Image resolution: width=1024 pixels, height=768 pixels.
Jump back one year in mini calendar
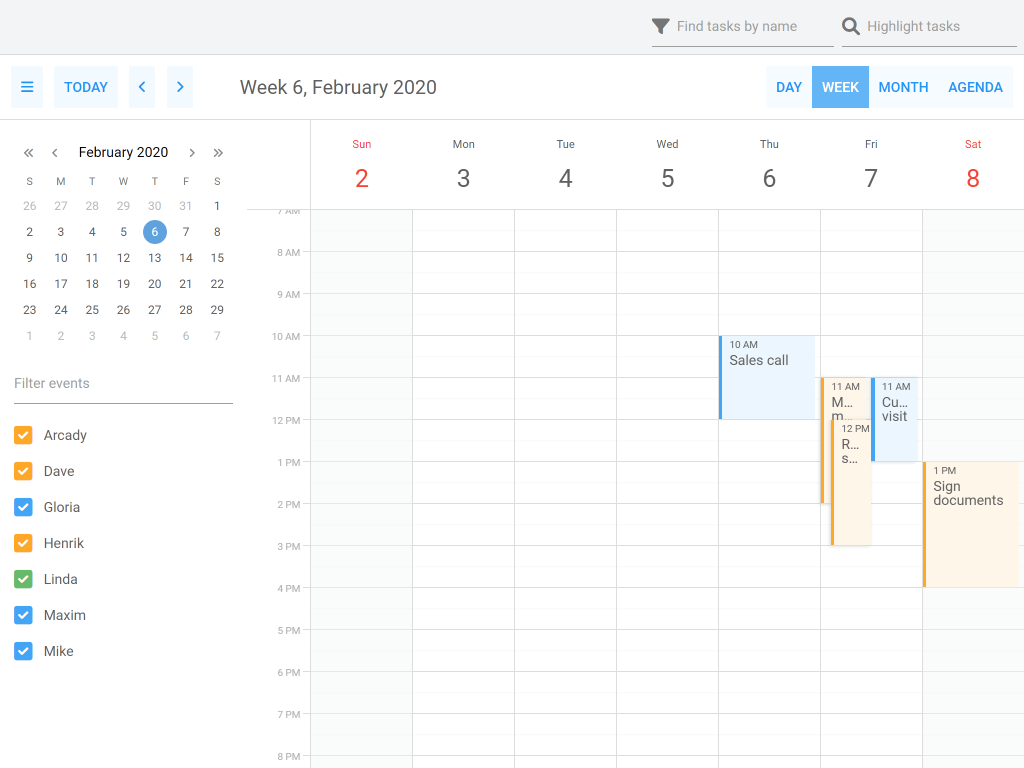29,153
